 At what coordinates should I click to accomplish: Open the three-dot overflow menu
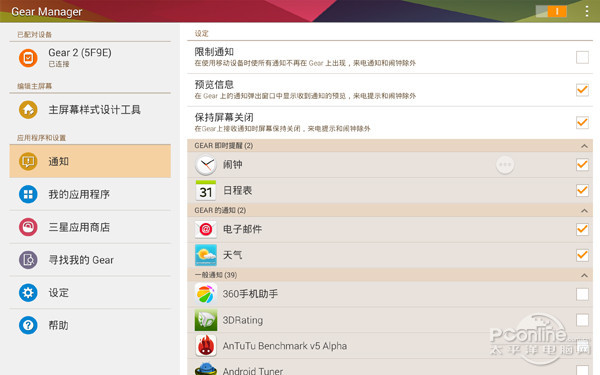coord(586,11)
